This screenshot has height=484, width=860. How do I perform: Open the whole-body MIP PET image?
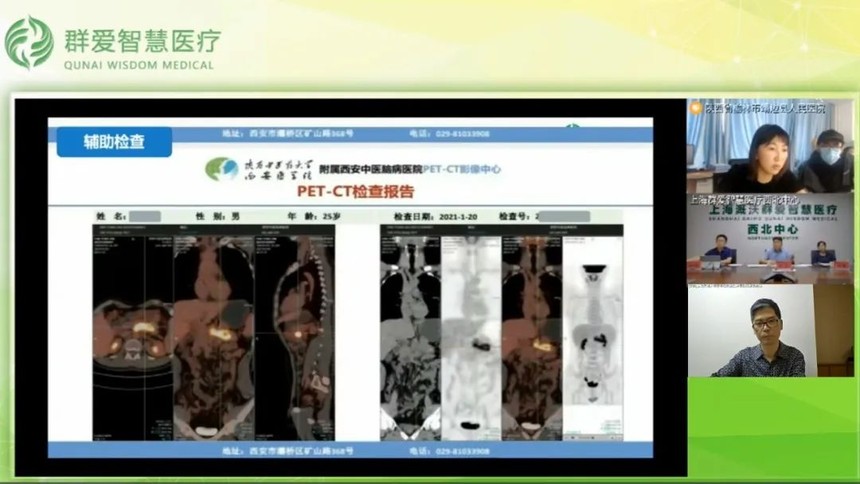593,337
